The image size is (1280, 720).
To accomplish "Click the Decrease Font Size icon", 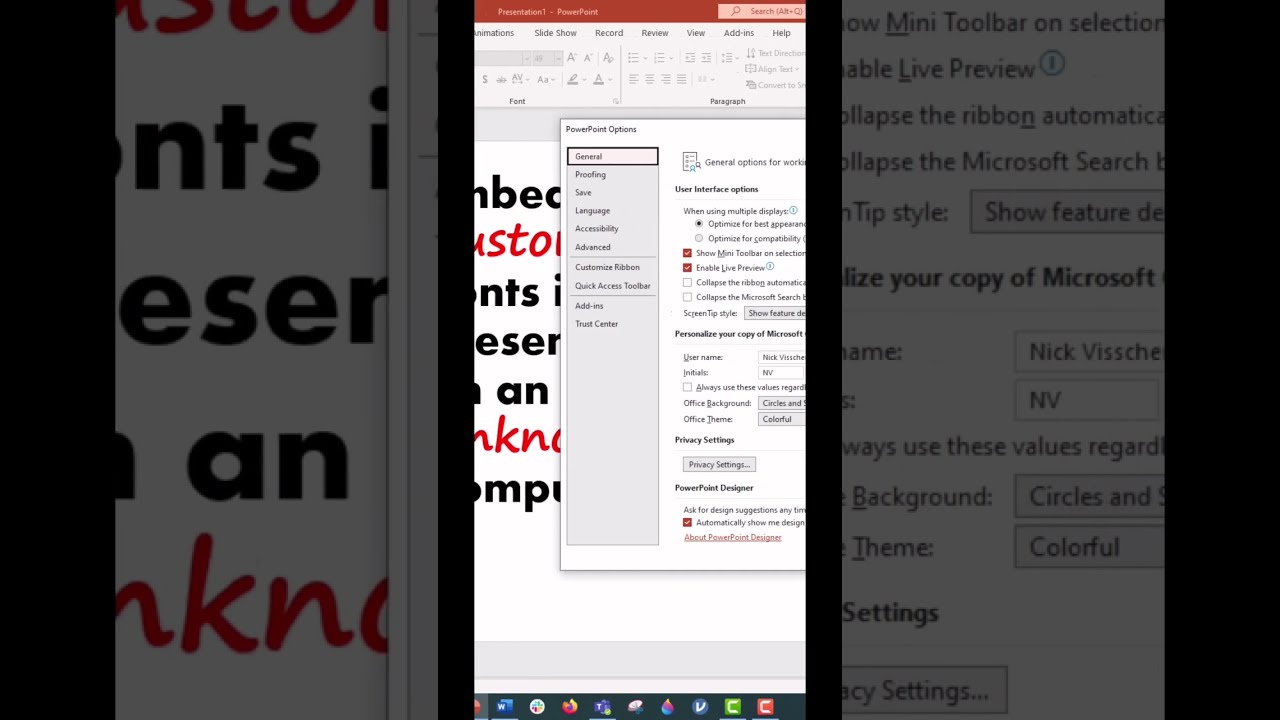I will 588,58.
